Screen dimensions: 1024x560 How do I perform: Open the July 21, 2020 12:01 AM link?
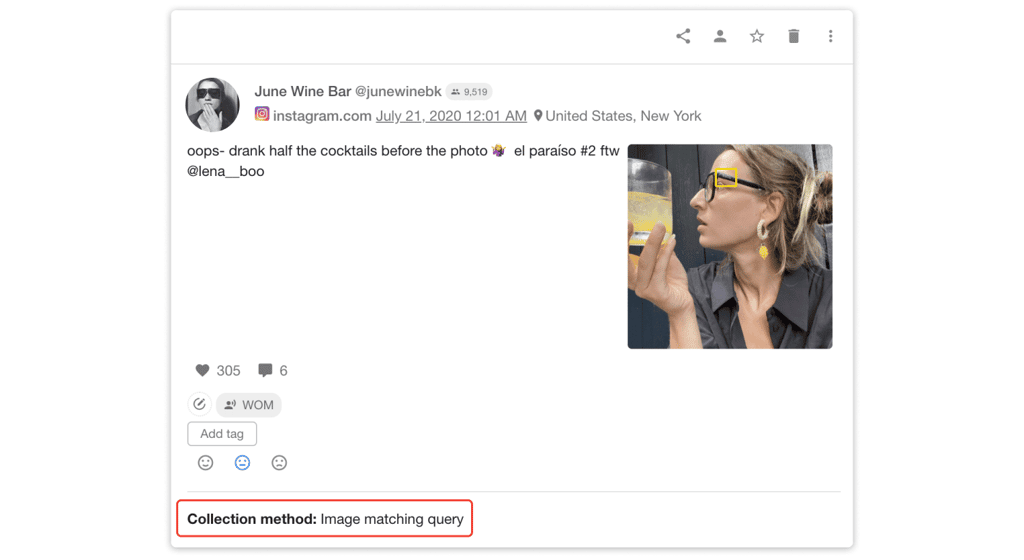(x=451, y=116)
